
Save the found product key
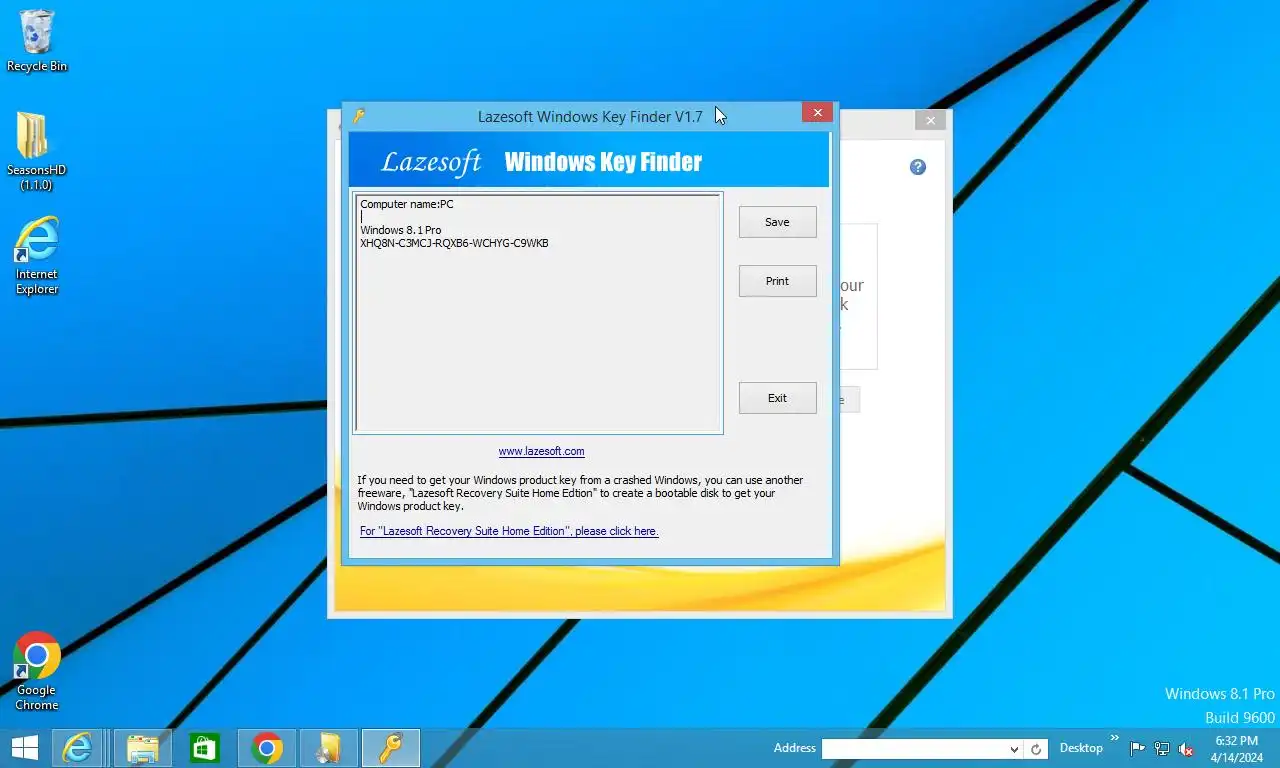tap(777, 222)
